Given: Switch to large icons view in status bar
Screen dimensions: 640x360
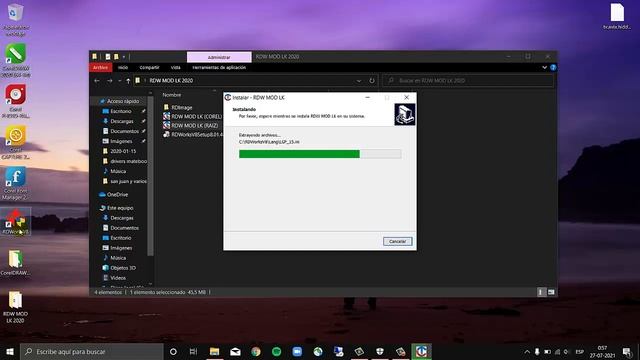Looking at the screenshot, I should (551, 292).
